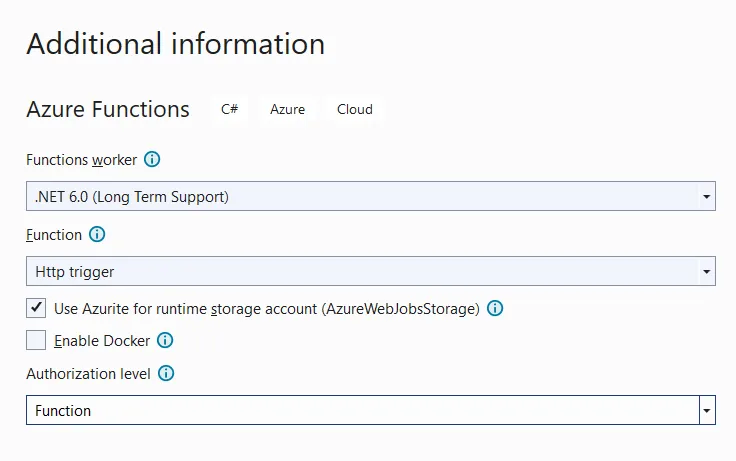Click the 'Use Azurite for runtime storage account' label text
Image resolution: width=736 pixels, height=461 pixels.
click(x=267, y=308)
